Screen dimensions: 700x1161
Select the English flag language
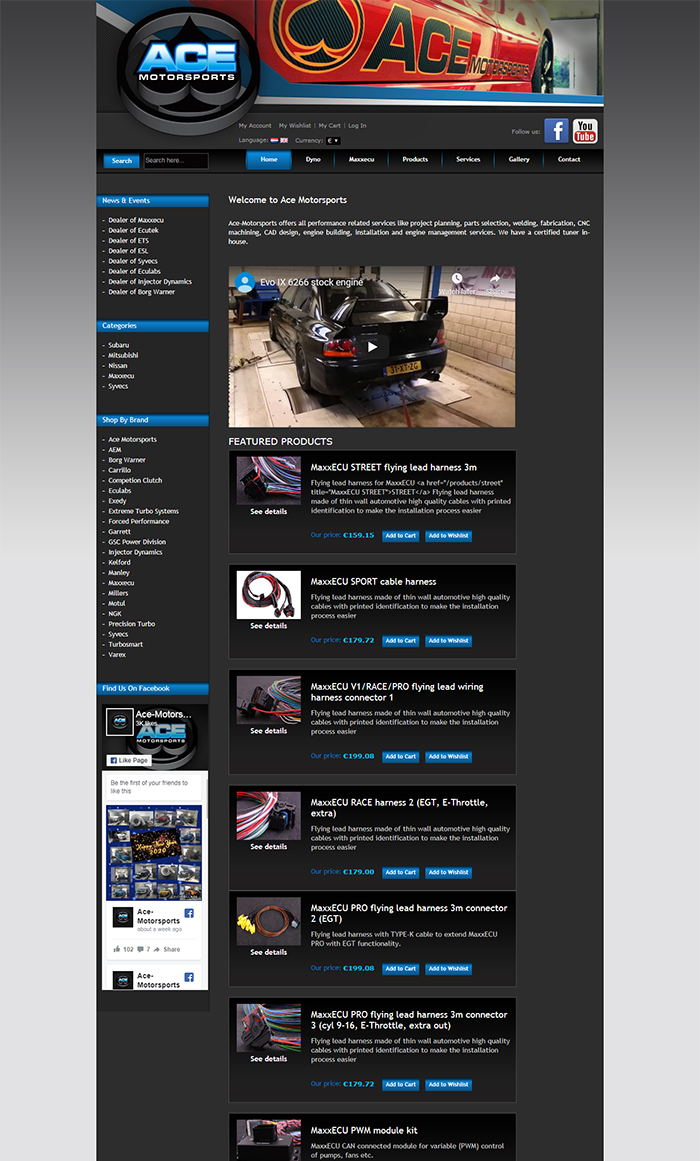click(284, 140)
